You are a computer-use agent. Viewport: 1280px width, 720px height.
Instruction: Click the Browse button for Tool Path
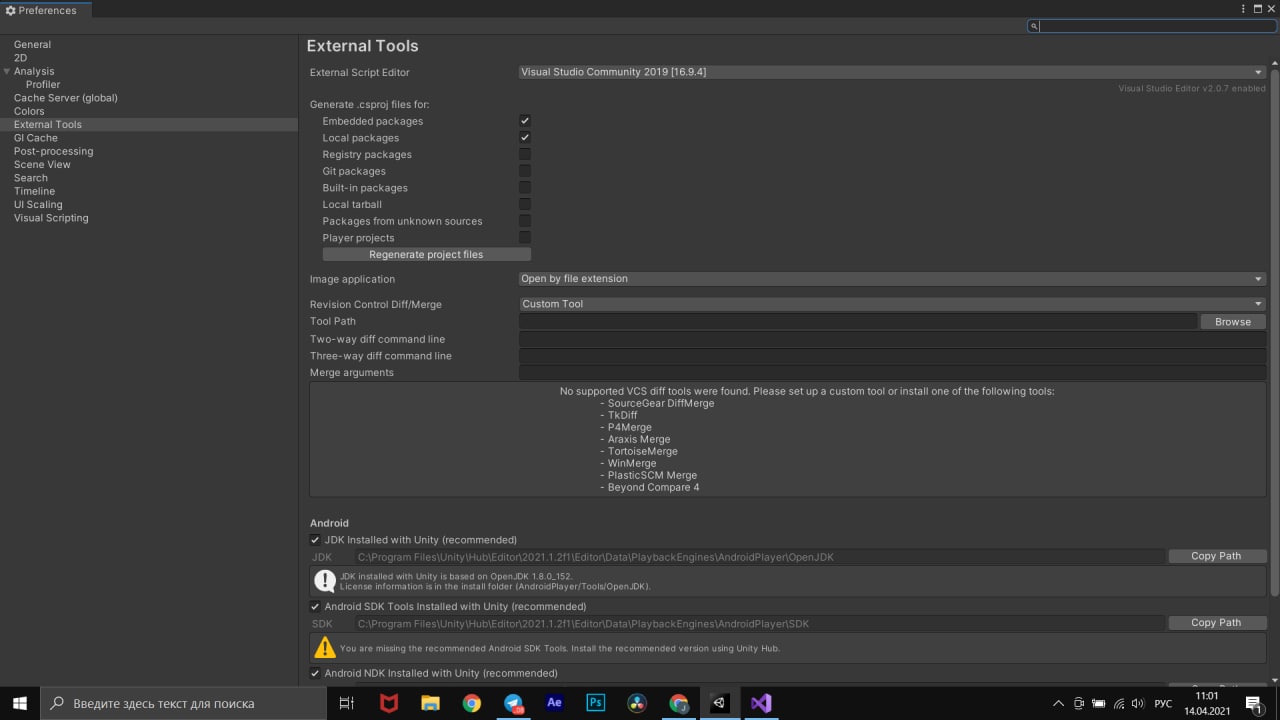(1233, 322)
